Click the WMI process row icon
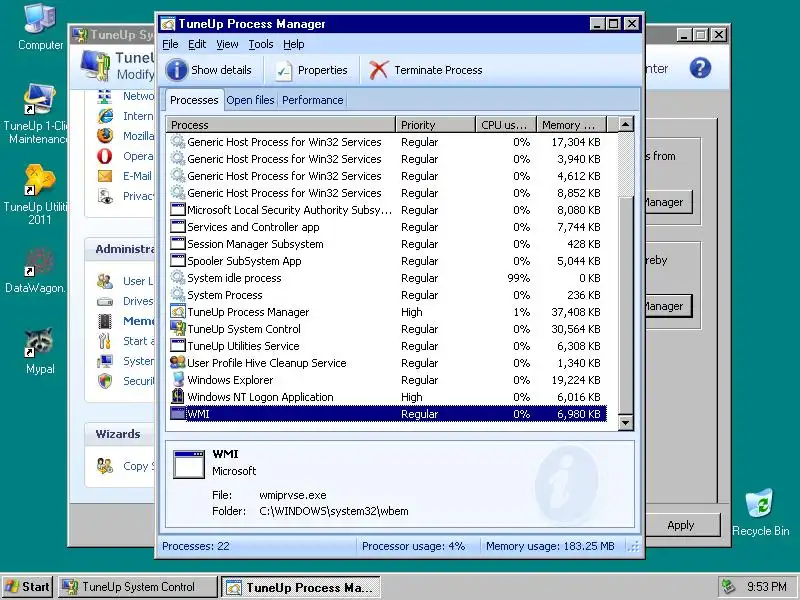 point(178,414)
